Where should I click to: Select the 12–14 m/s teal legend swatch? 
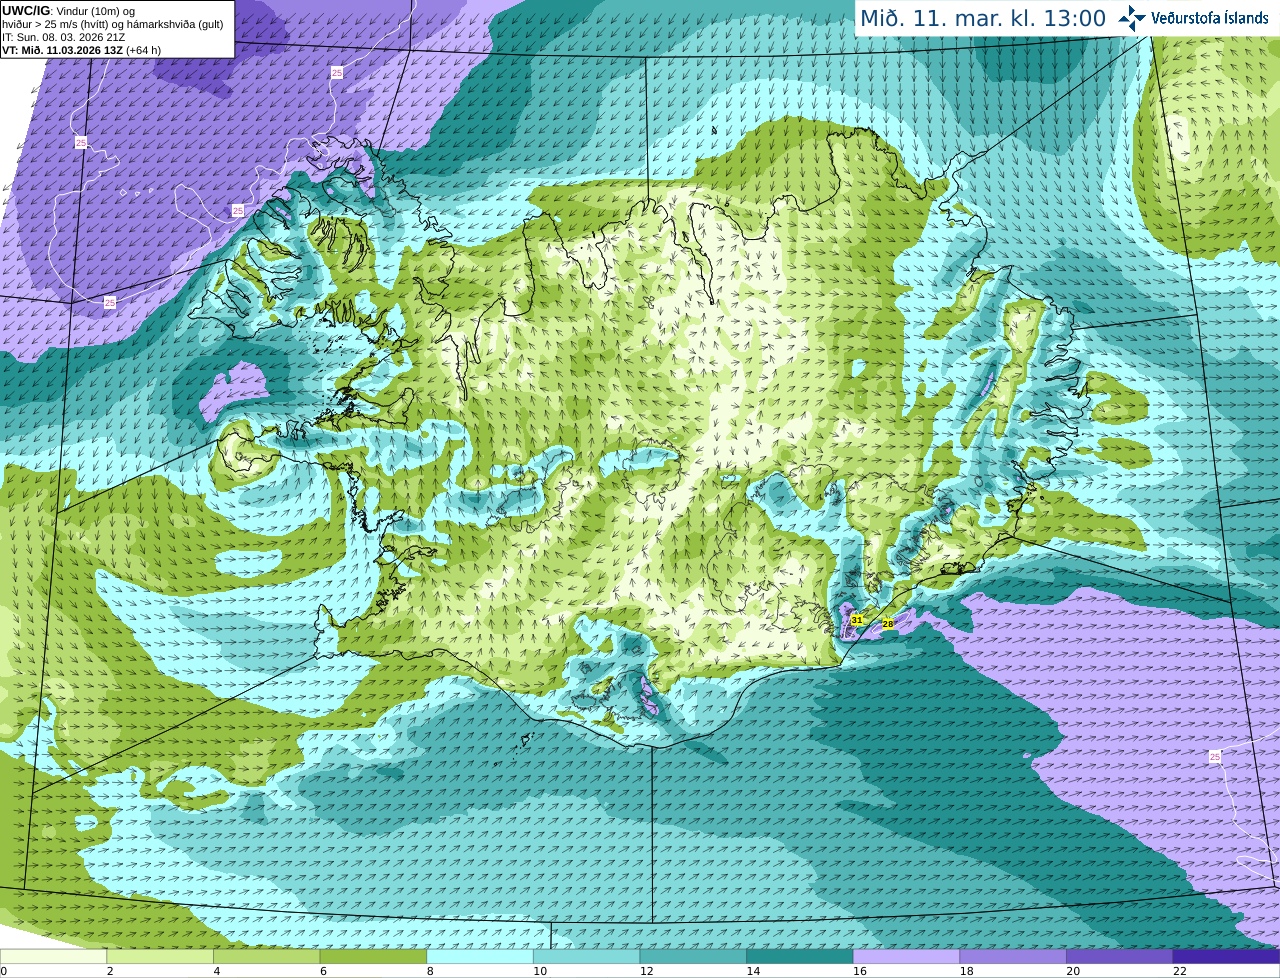coord(693,956)
